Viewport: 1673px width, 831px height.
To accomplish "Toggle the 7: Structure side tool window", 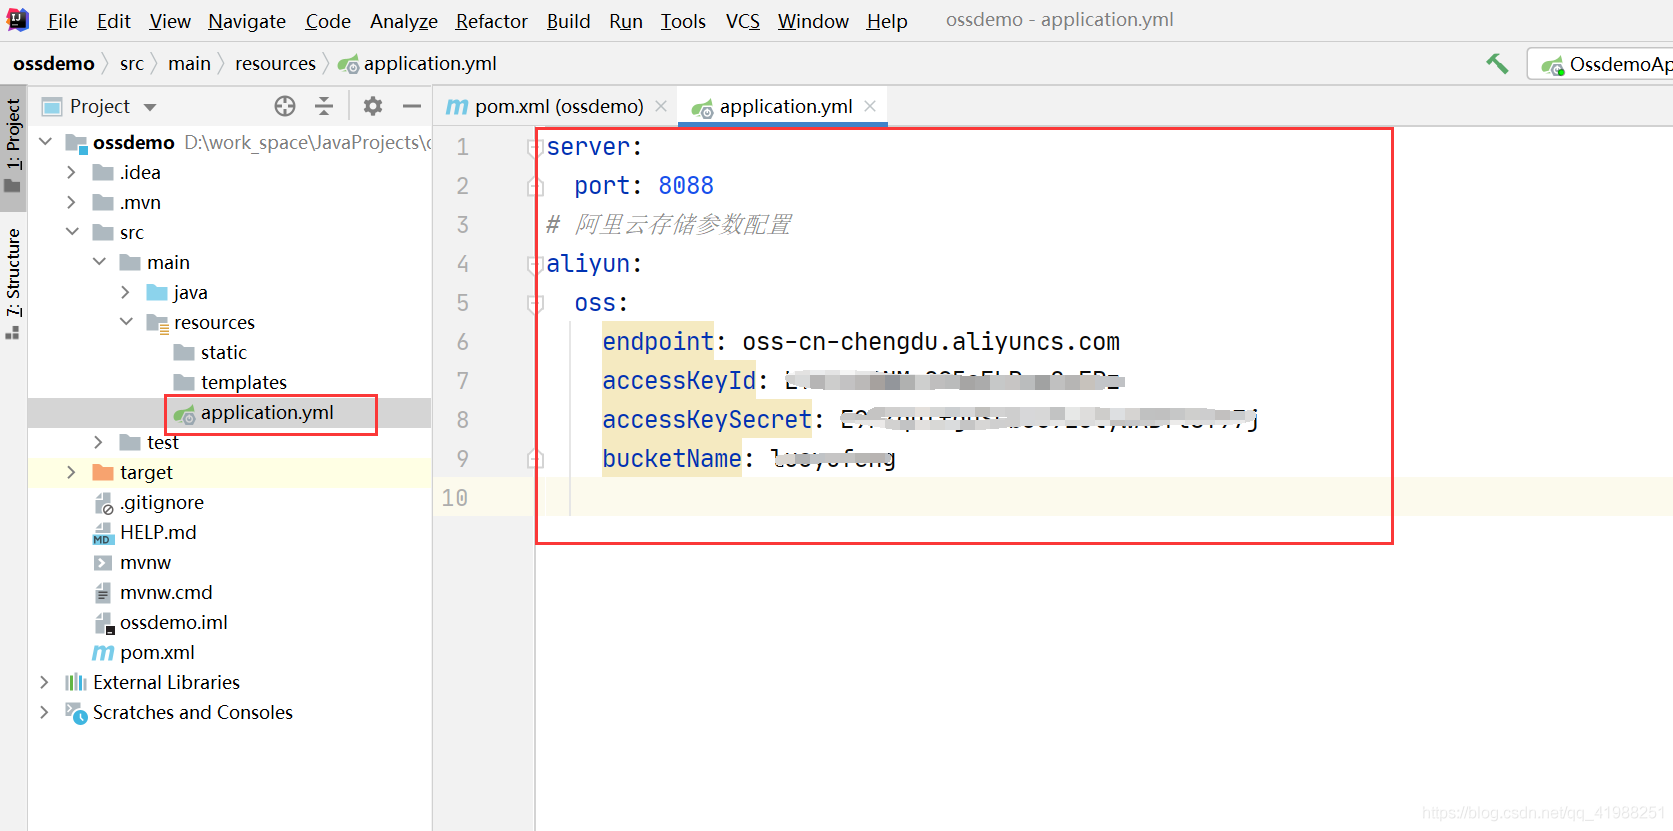I will (13, 284).
